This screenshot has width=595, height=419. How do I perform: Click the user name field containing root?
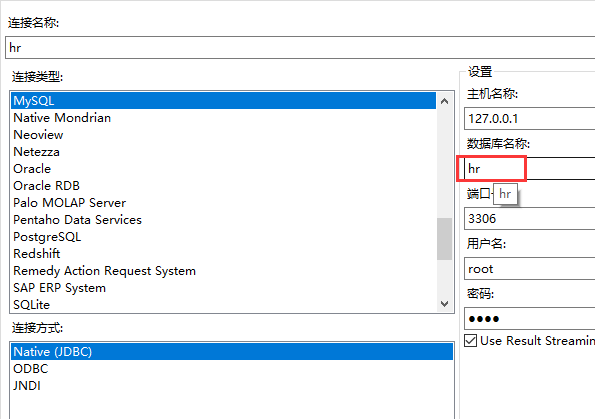pyautogui.click(x=530, y=269)
